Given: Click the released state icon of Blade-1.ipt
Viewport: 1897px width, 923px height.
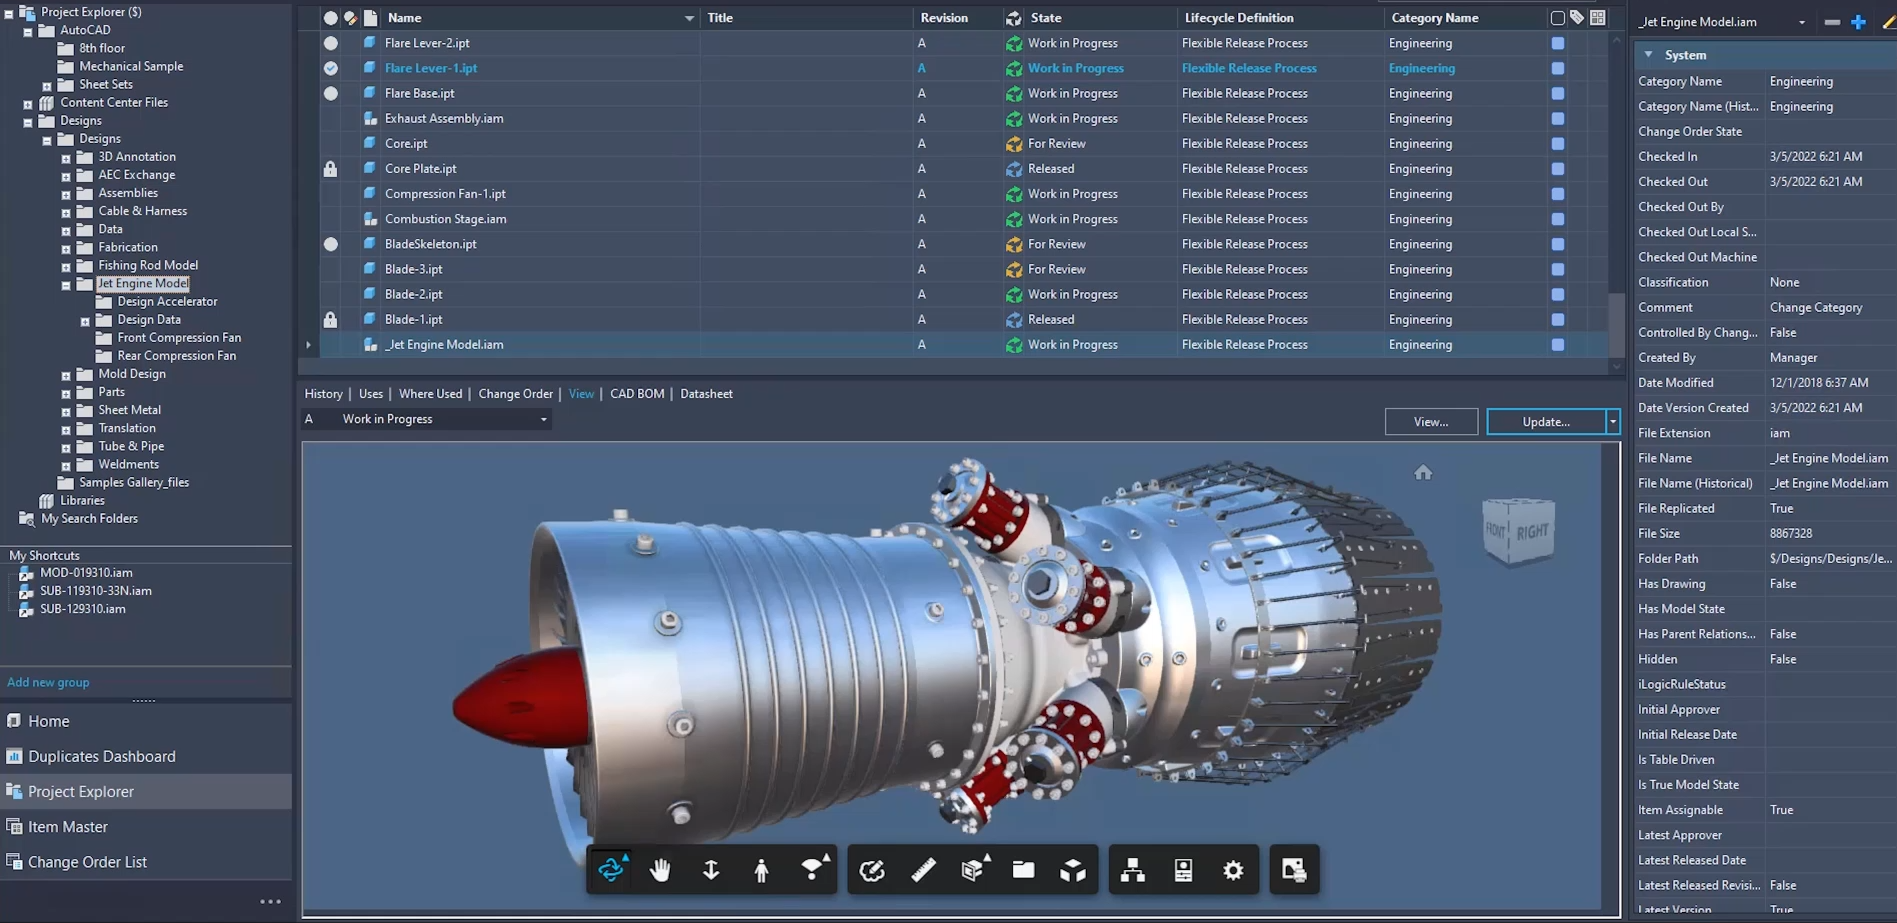Looking at the screenshot, I should pos(1014,319).
